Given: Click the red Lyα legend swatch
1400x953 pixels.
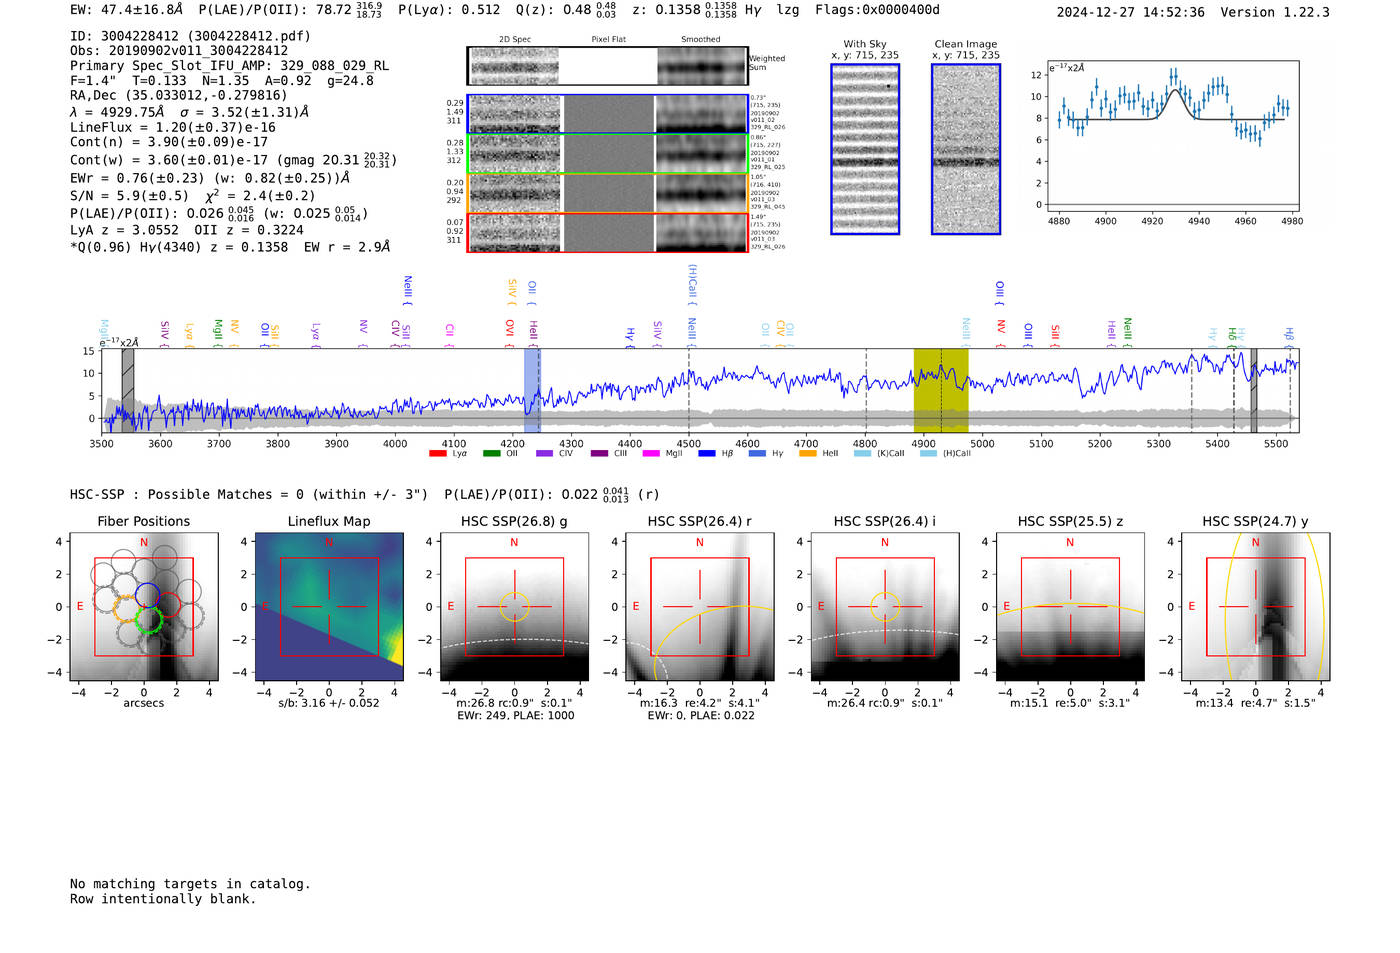Looking at the screenshot, I should pyautogui.click(x=437, y=454).
